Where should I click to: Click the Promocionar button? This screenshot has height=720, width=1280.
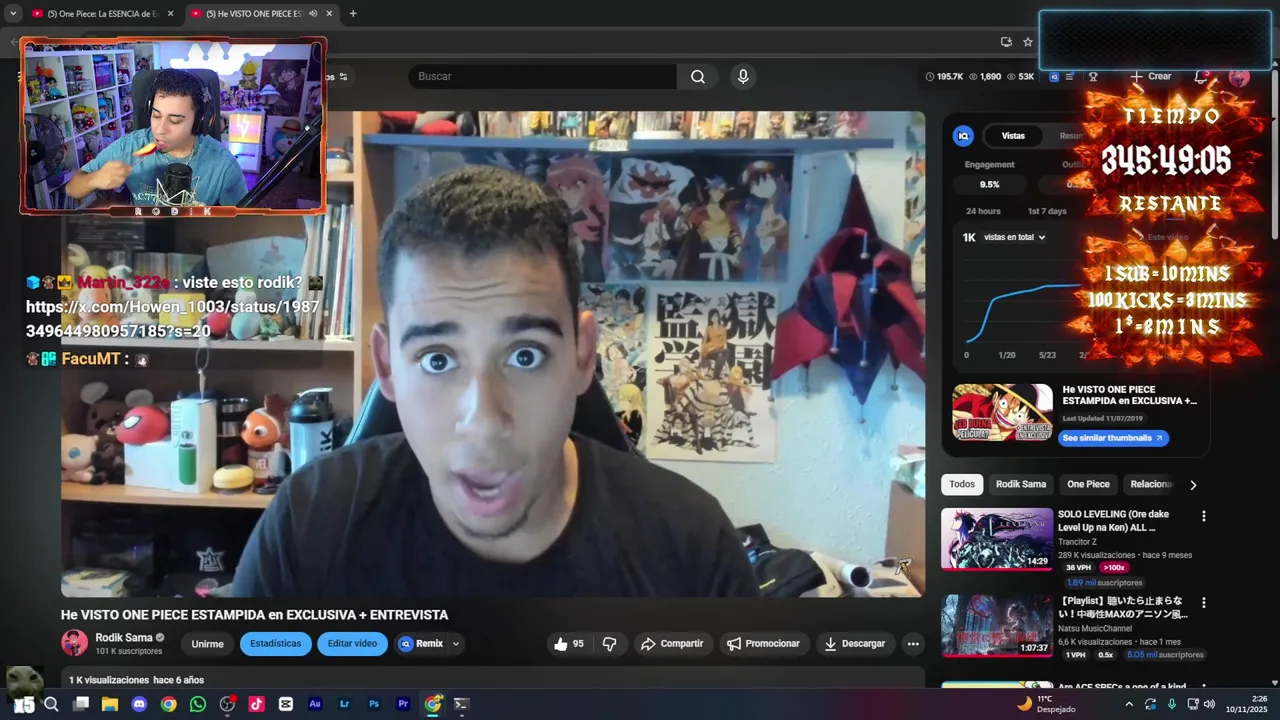click(763, 644)
